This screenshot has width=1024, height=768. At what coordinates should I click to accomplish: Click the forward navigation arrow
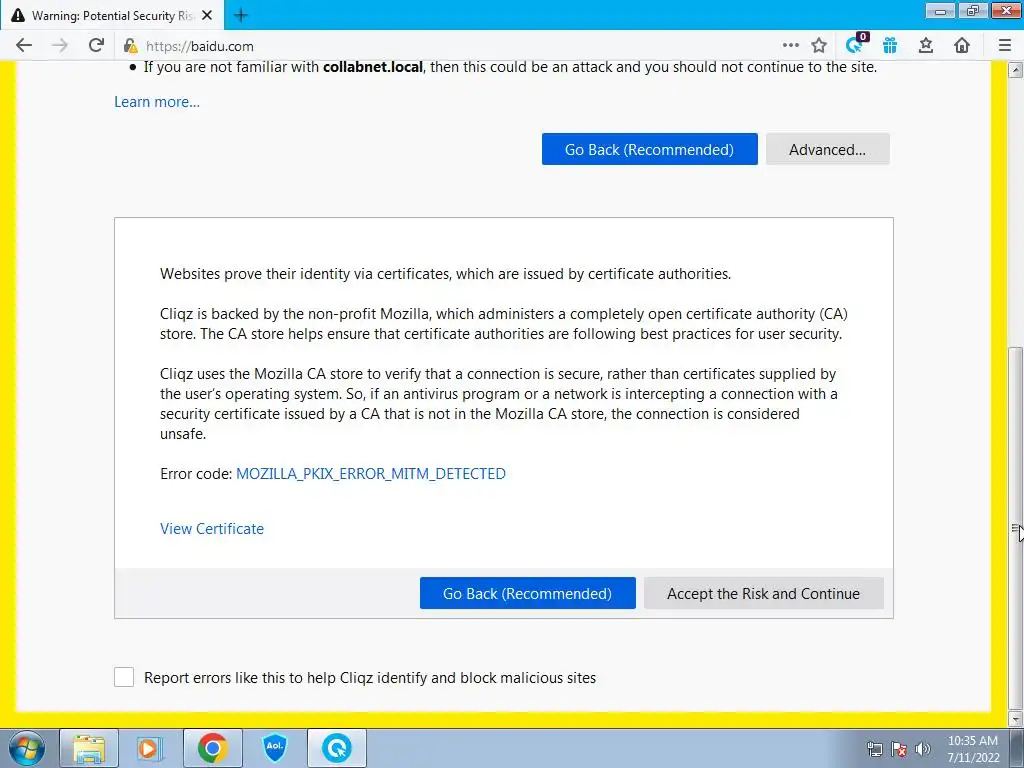[x=59, y=45]
